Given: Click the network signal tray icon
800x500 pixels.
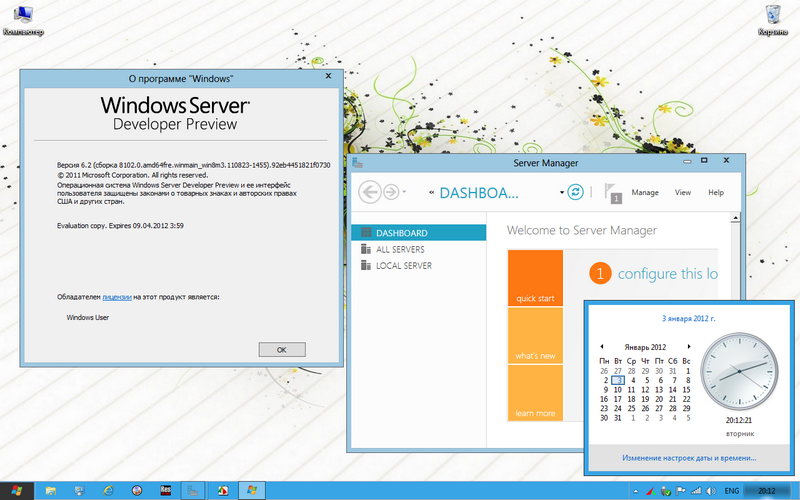Looking at the screenshot, I should 696,491.
